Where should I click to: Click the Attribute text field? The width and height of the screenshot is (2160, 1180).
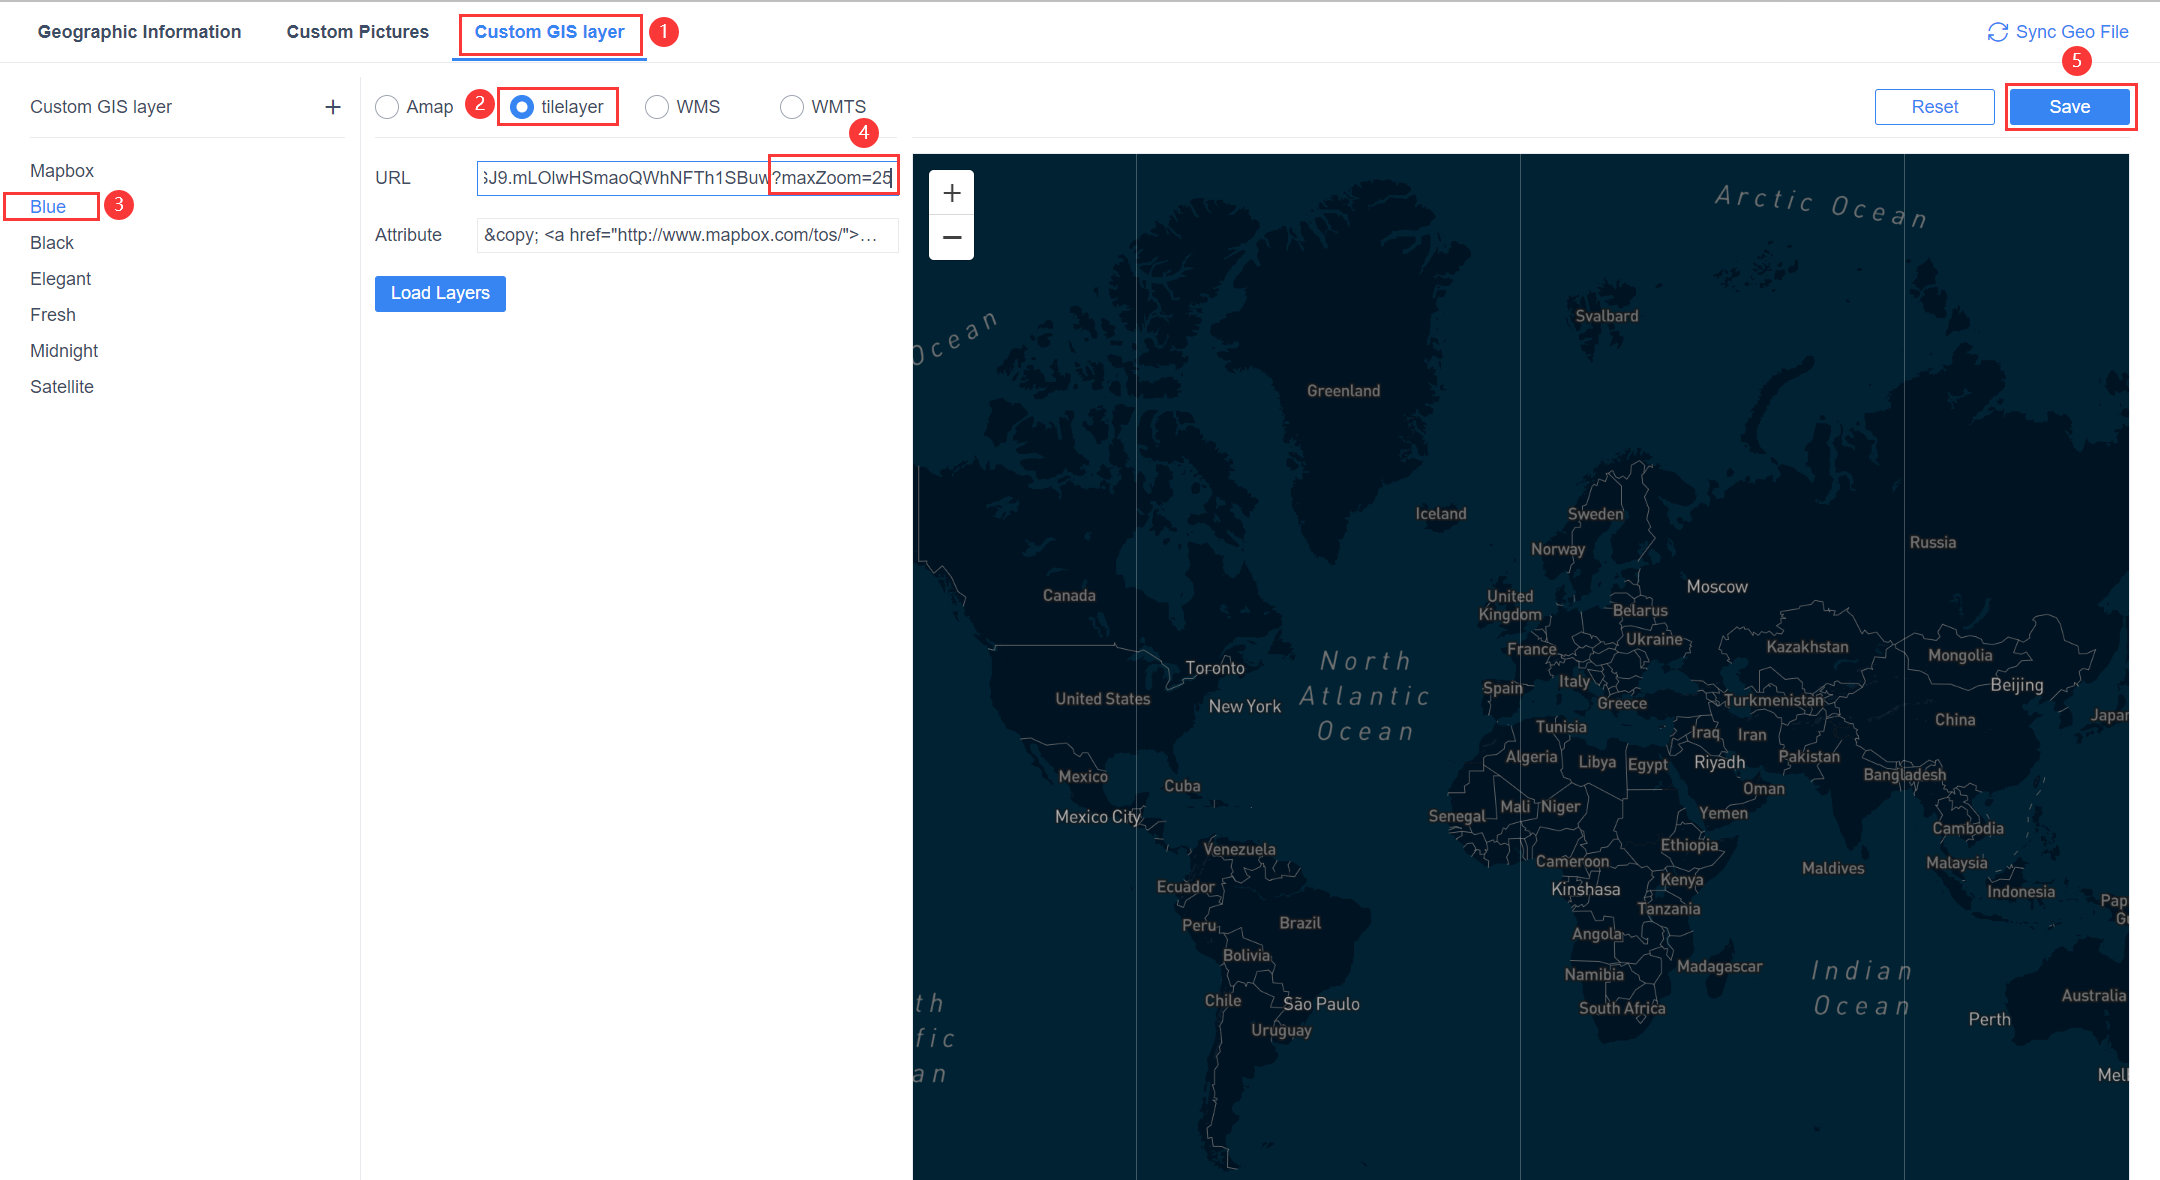tap(686, 235)
